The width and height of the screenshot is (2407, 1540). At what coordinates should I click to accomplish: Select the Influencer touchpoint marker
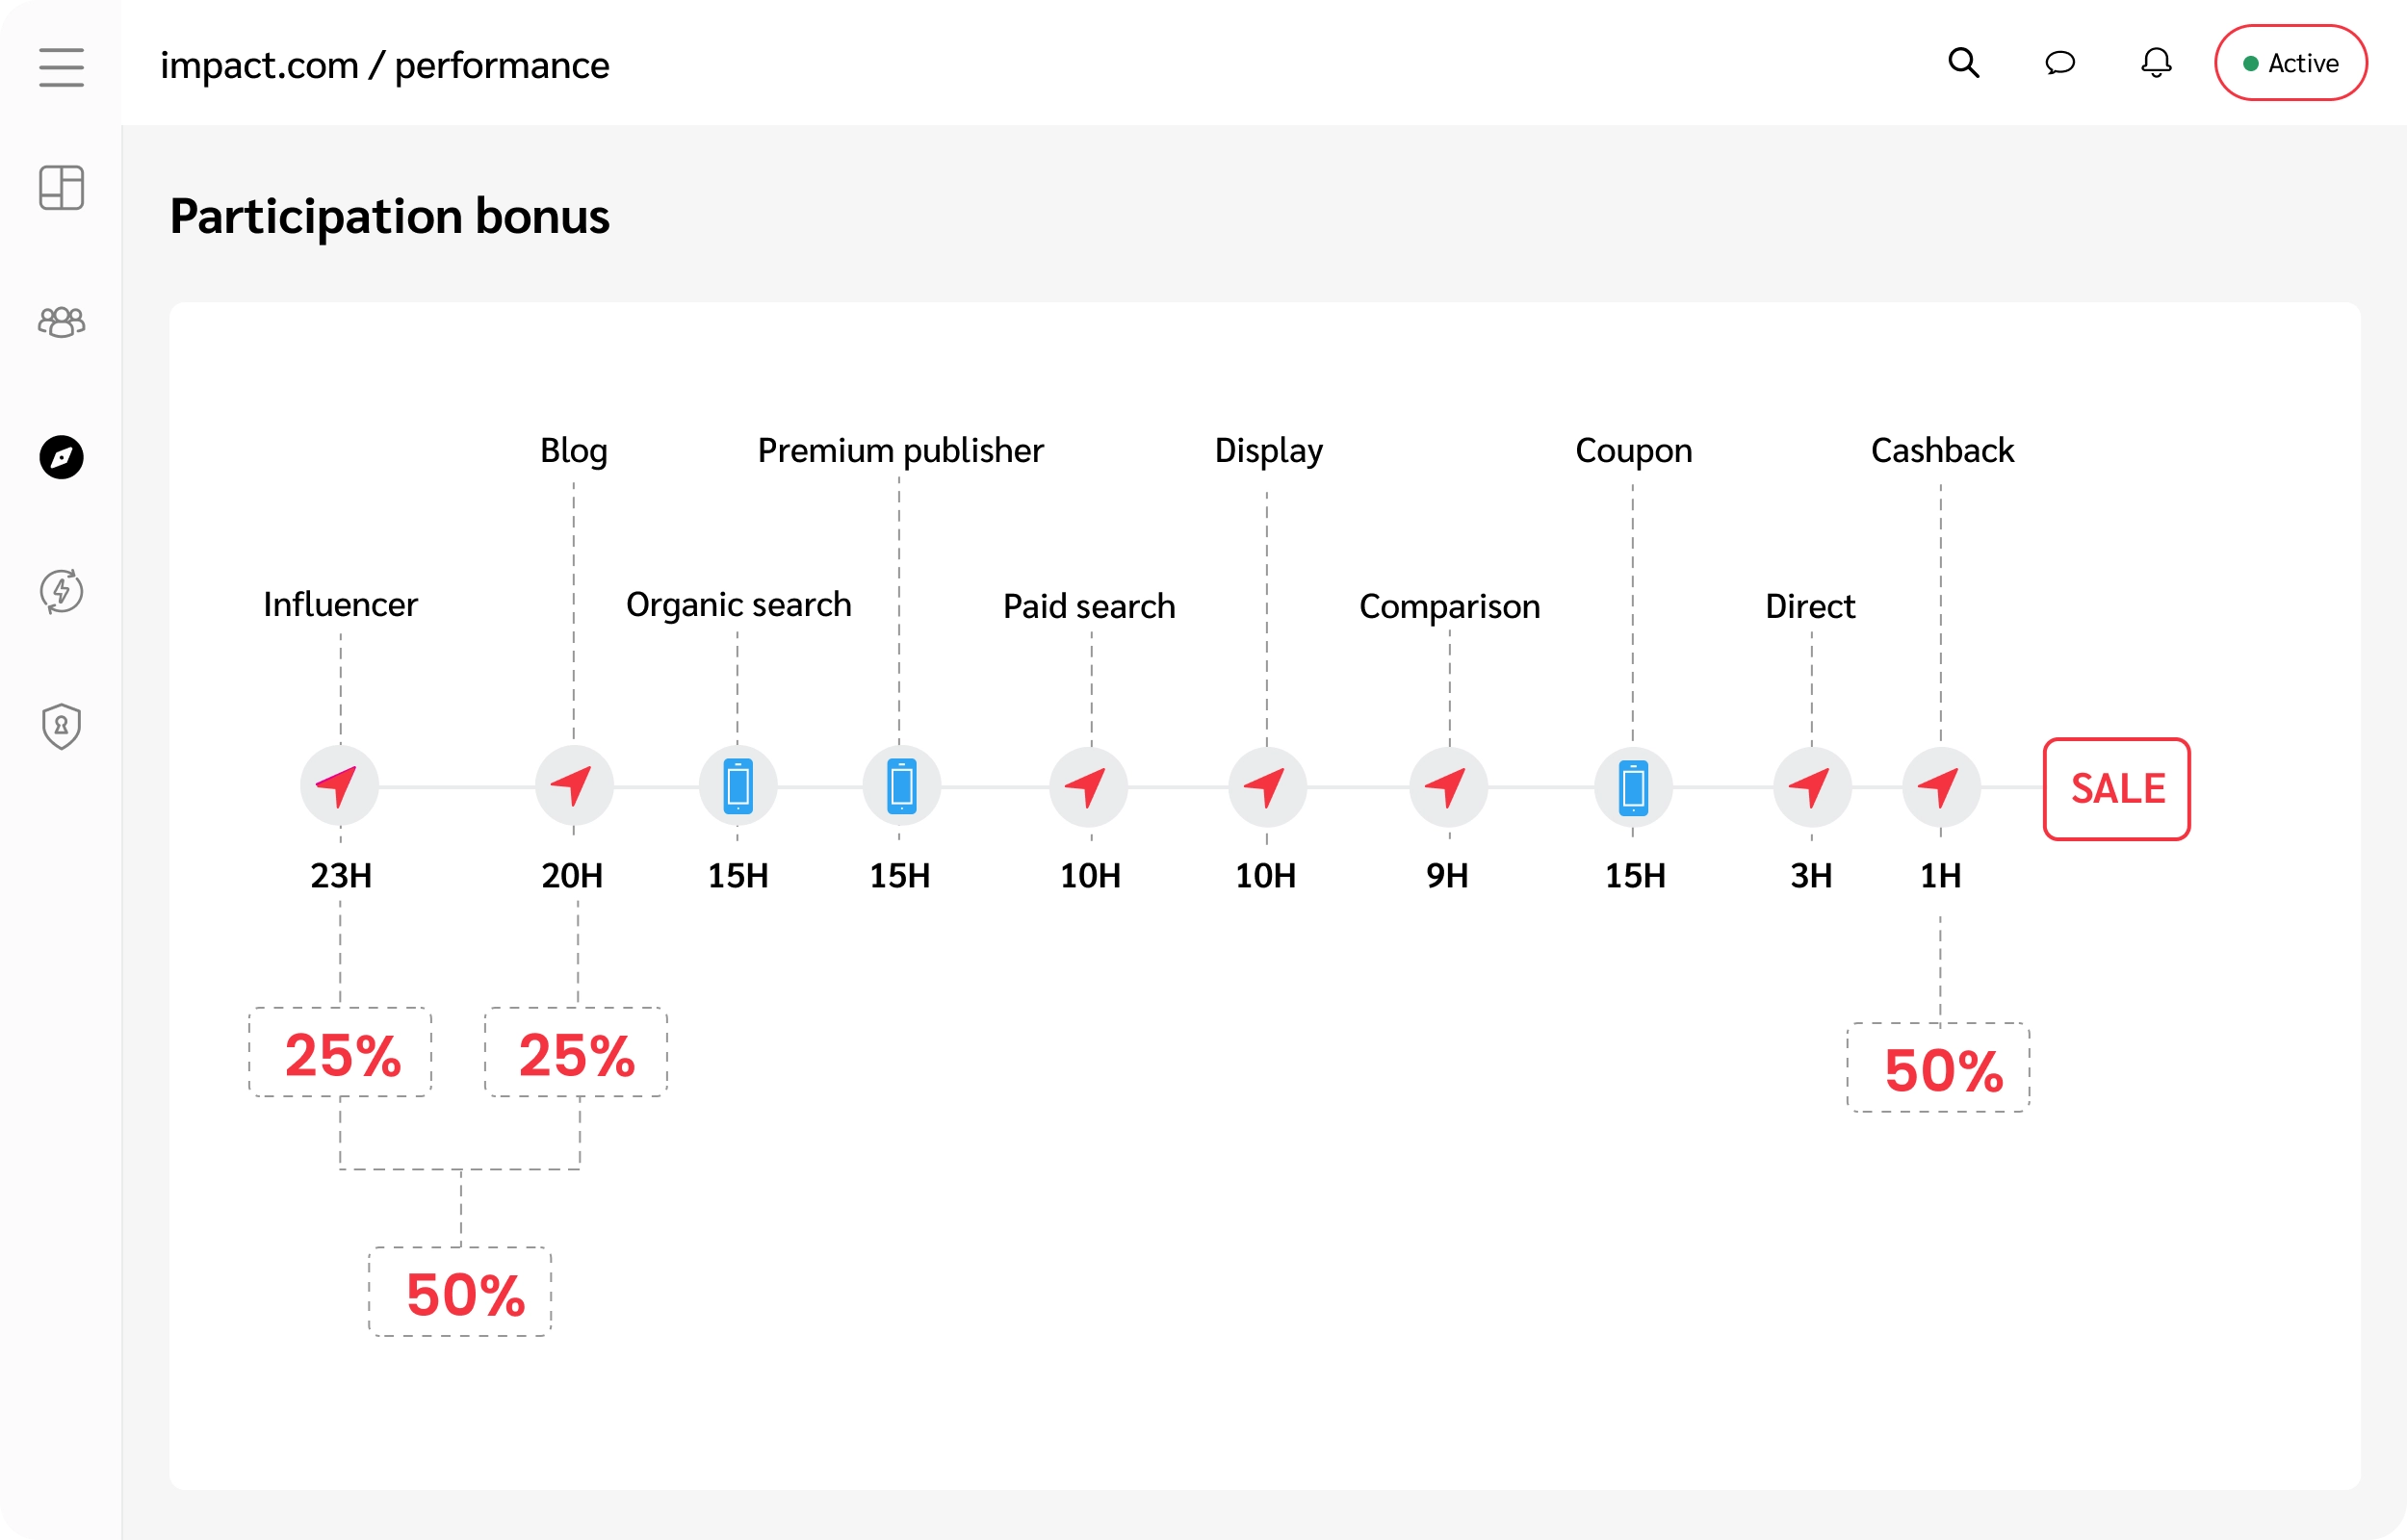339,786
